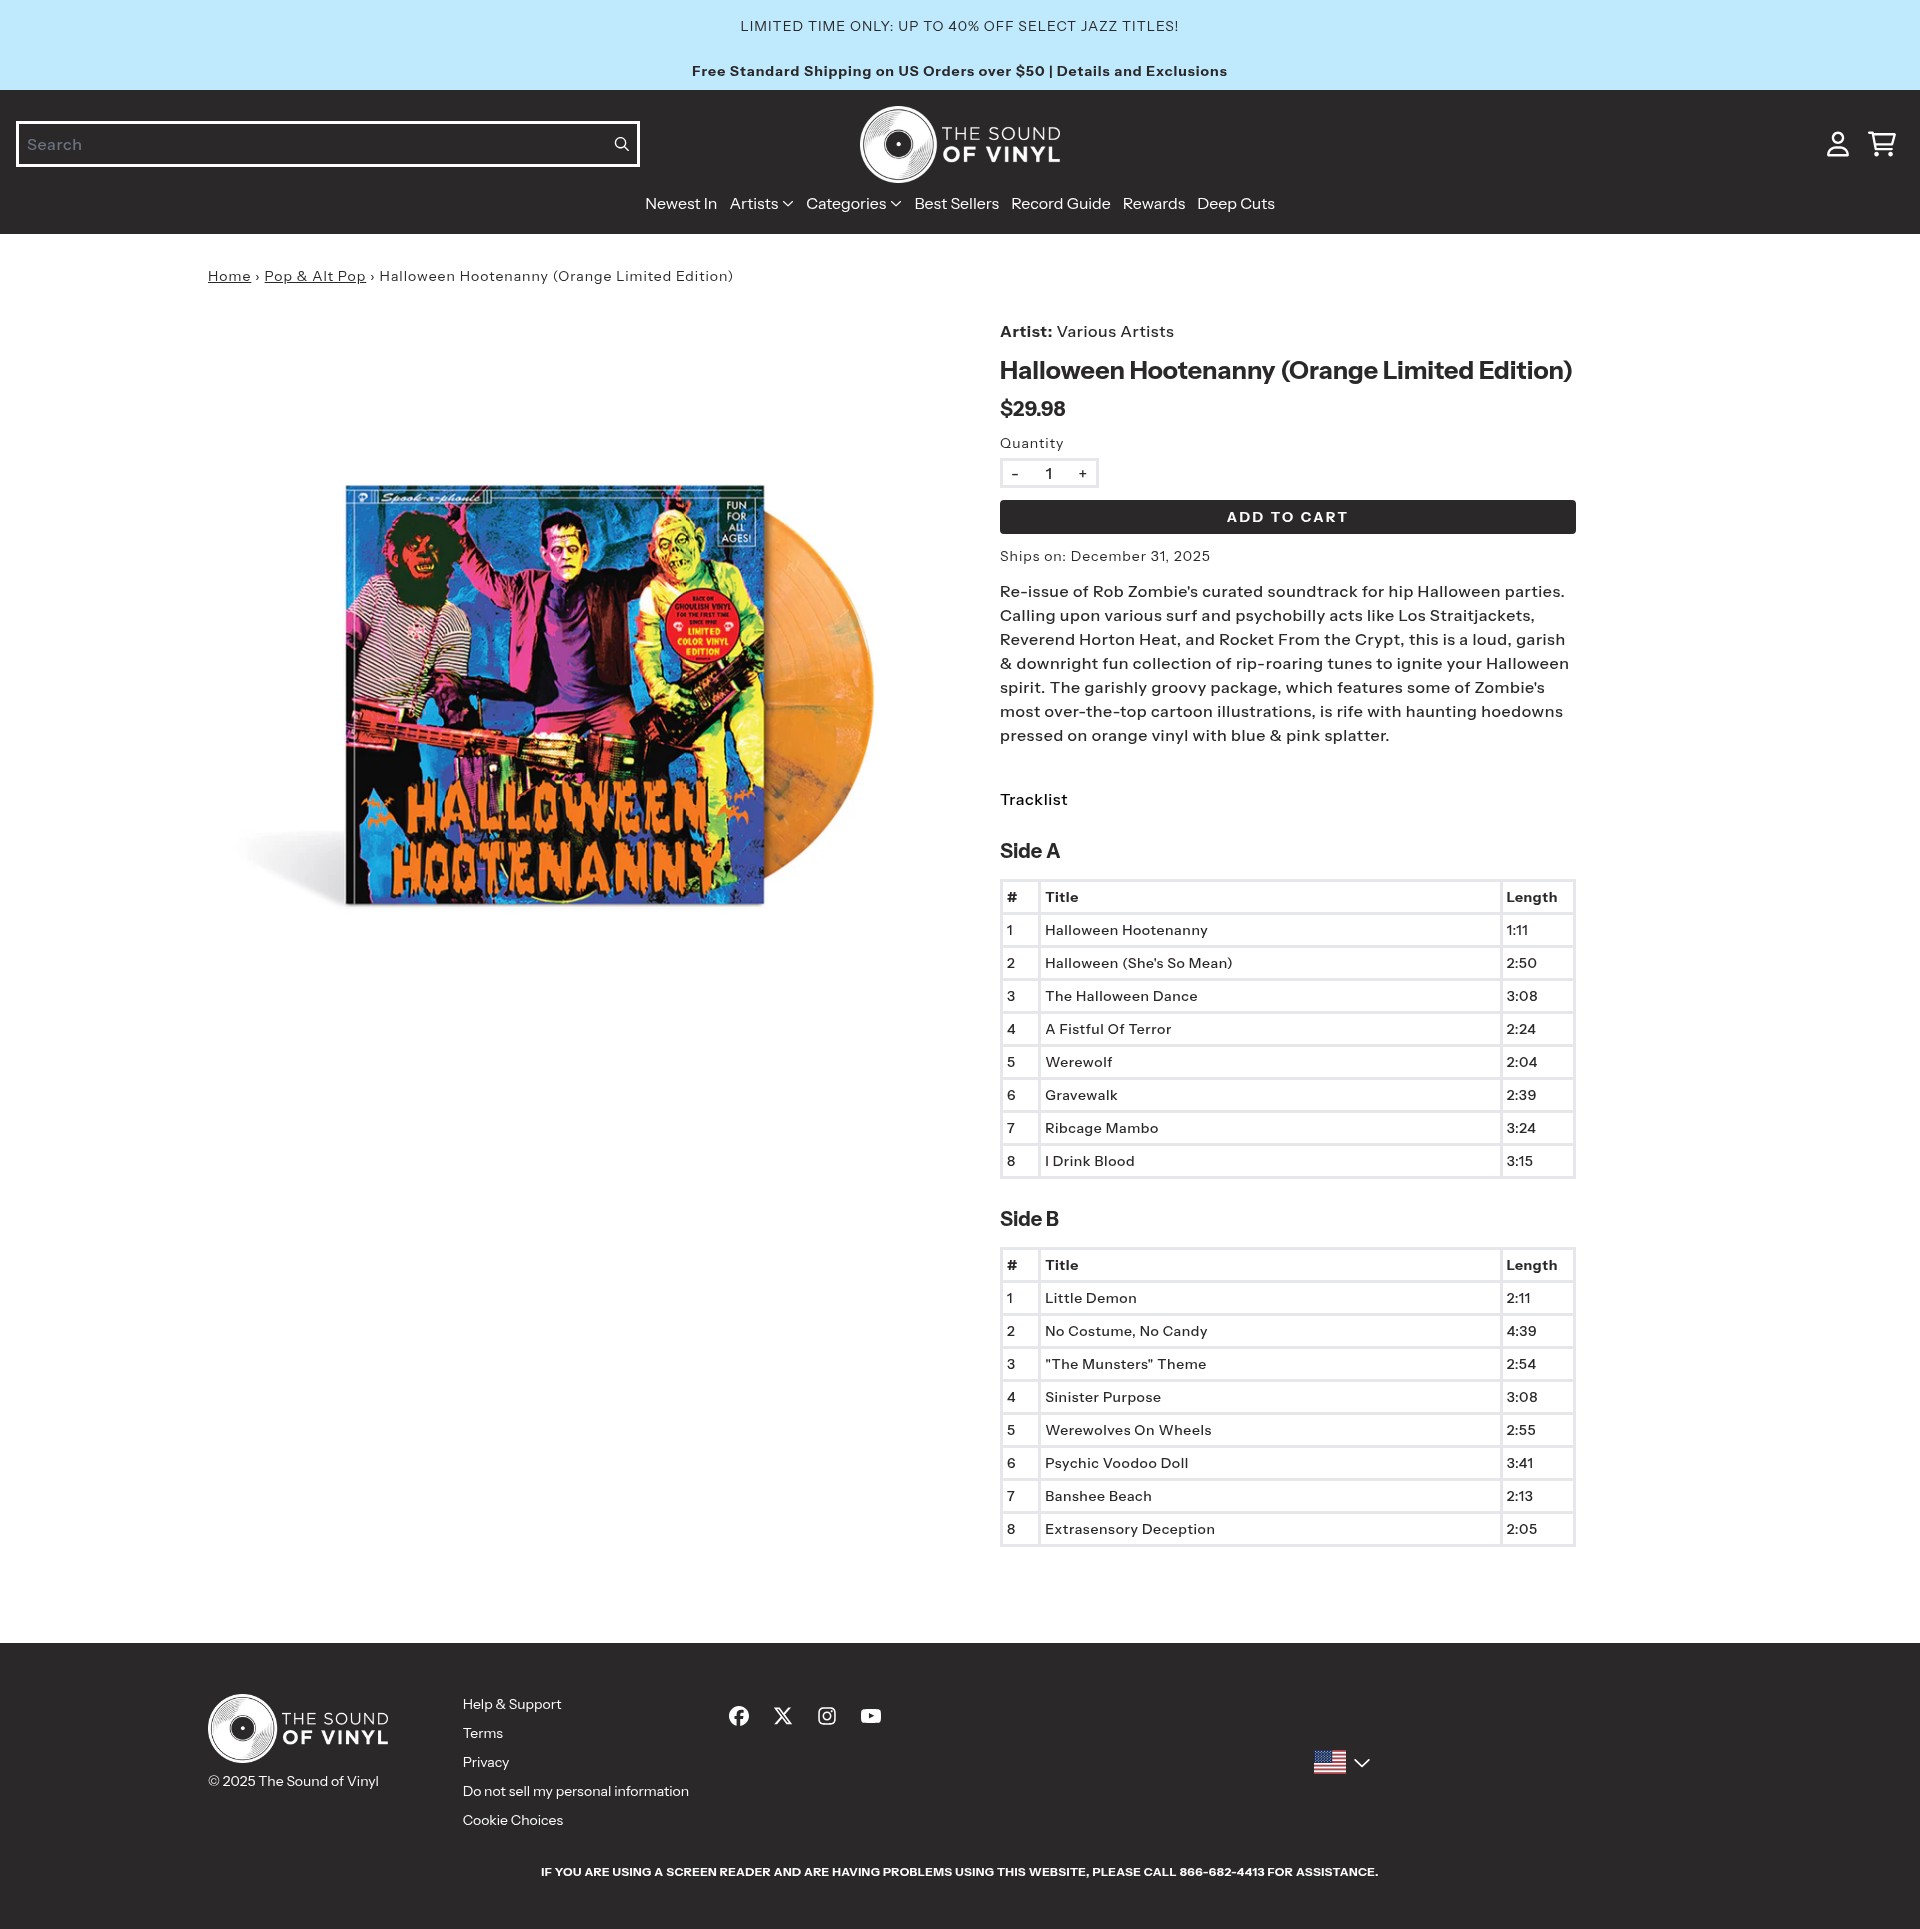Click 'Ships on: December 31, 2025' text
The image size is (1920, 1929).
pos(1104,556)
